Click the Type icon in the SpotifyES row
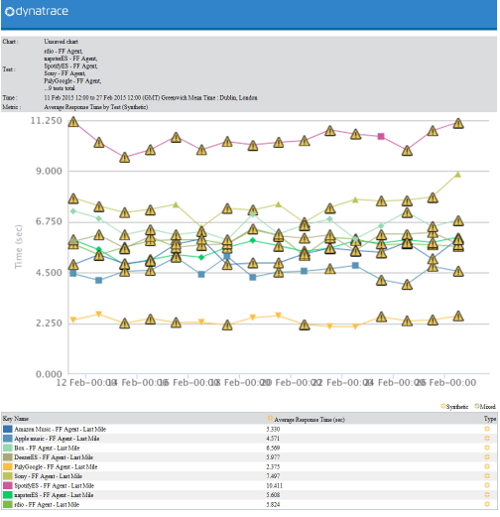Image resolution: width=500 pixels, height=517 pixels. [487, 485]
